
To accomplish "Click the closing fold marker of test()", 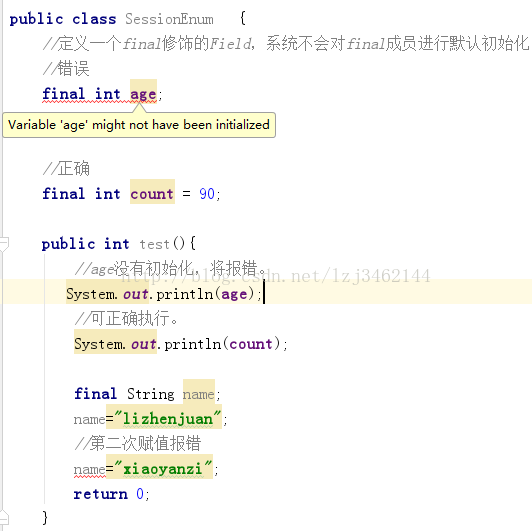I will [4, 518].
